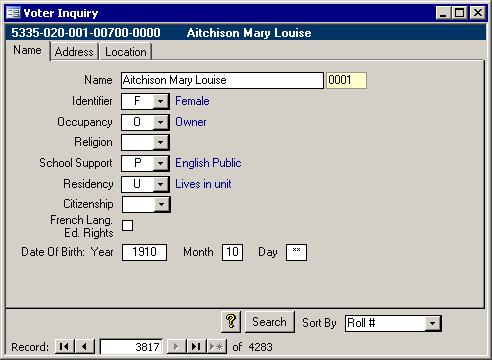Click the 'Owner' occupancy description text
This screenshot has width=492, height=360.
191,122
